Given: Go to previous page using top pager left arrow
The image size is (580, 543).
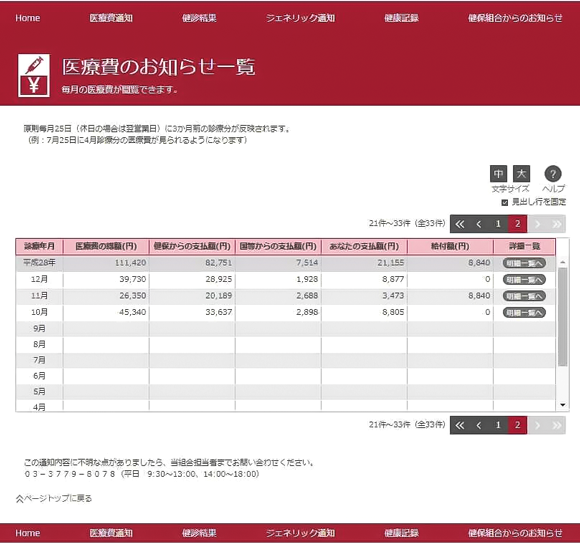Looking at the screenshot, I should [x=479, y=224].
